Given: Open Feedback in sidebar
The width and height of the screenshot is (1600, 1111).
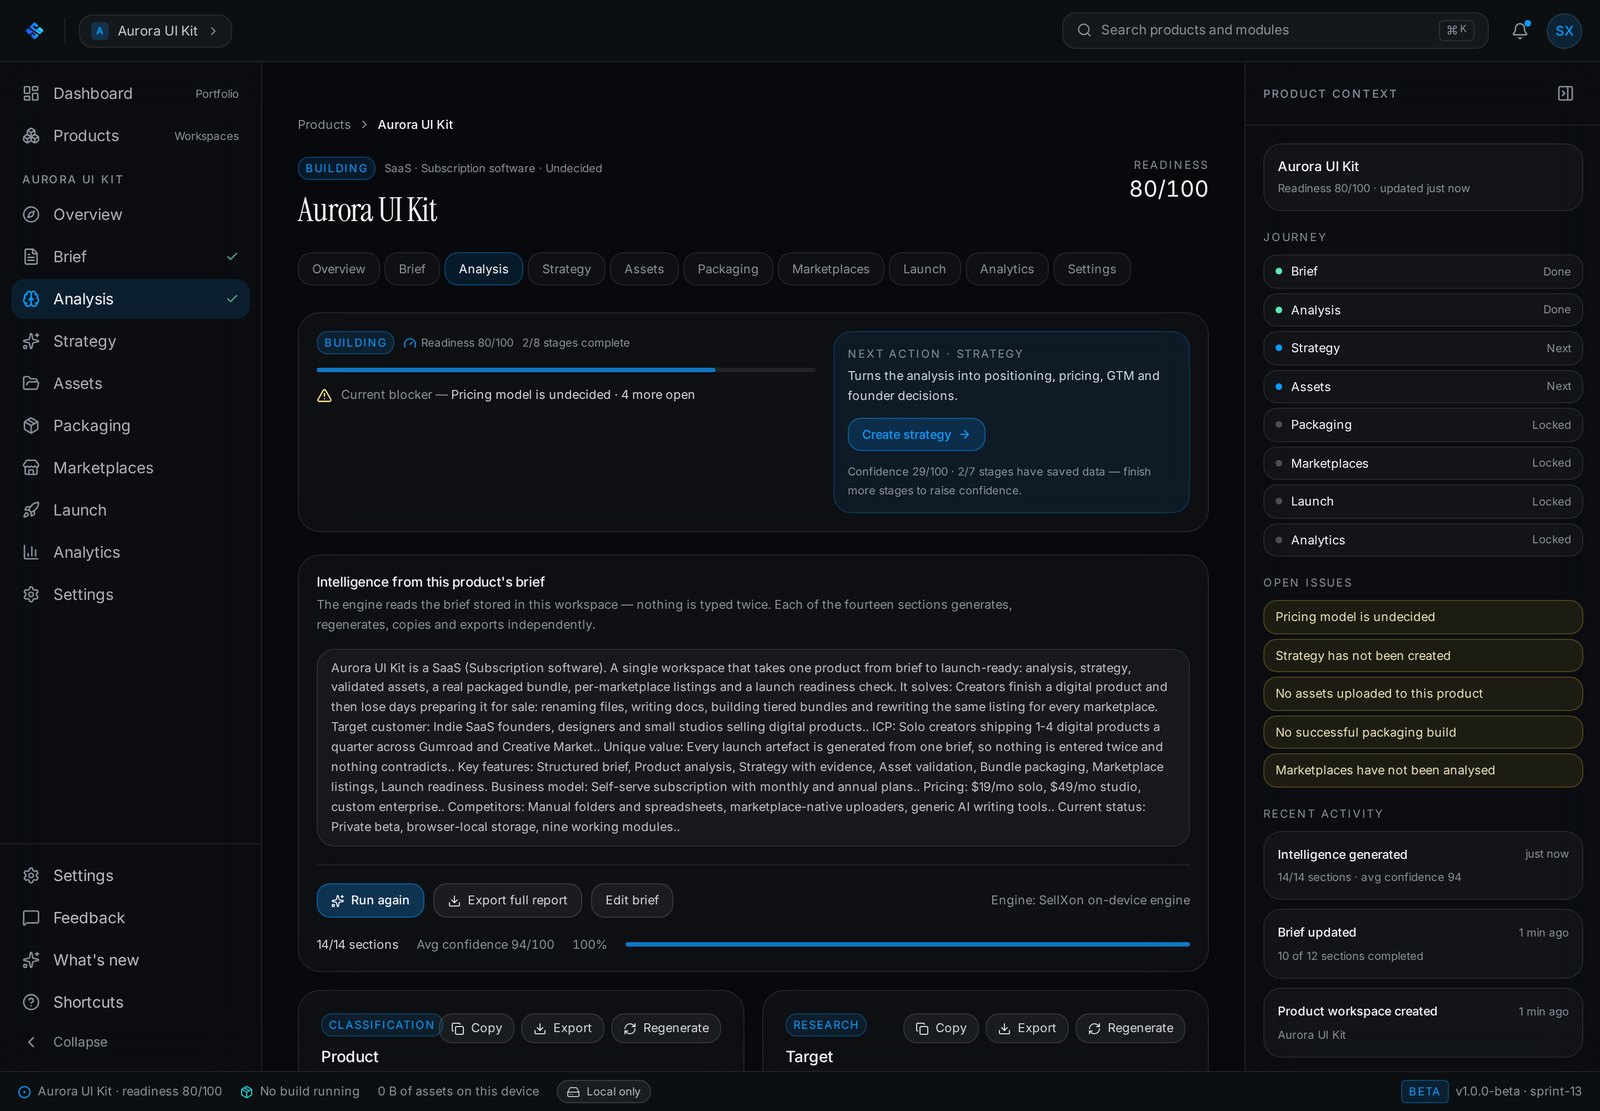Looking at the screenshot, I should [x=131, y=917].
